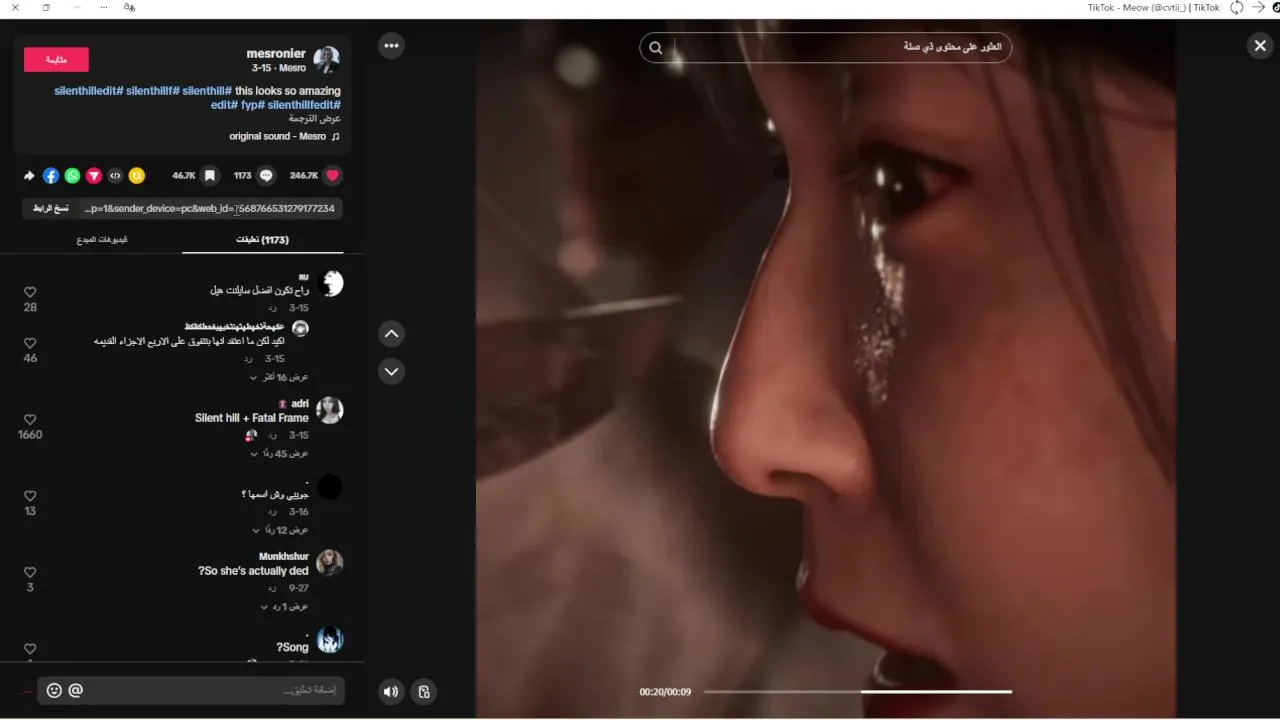This screenshot has width=1280, height=720.
Task: Expand the 16 more replies
Action: click(279, 377)
